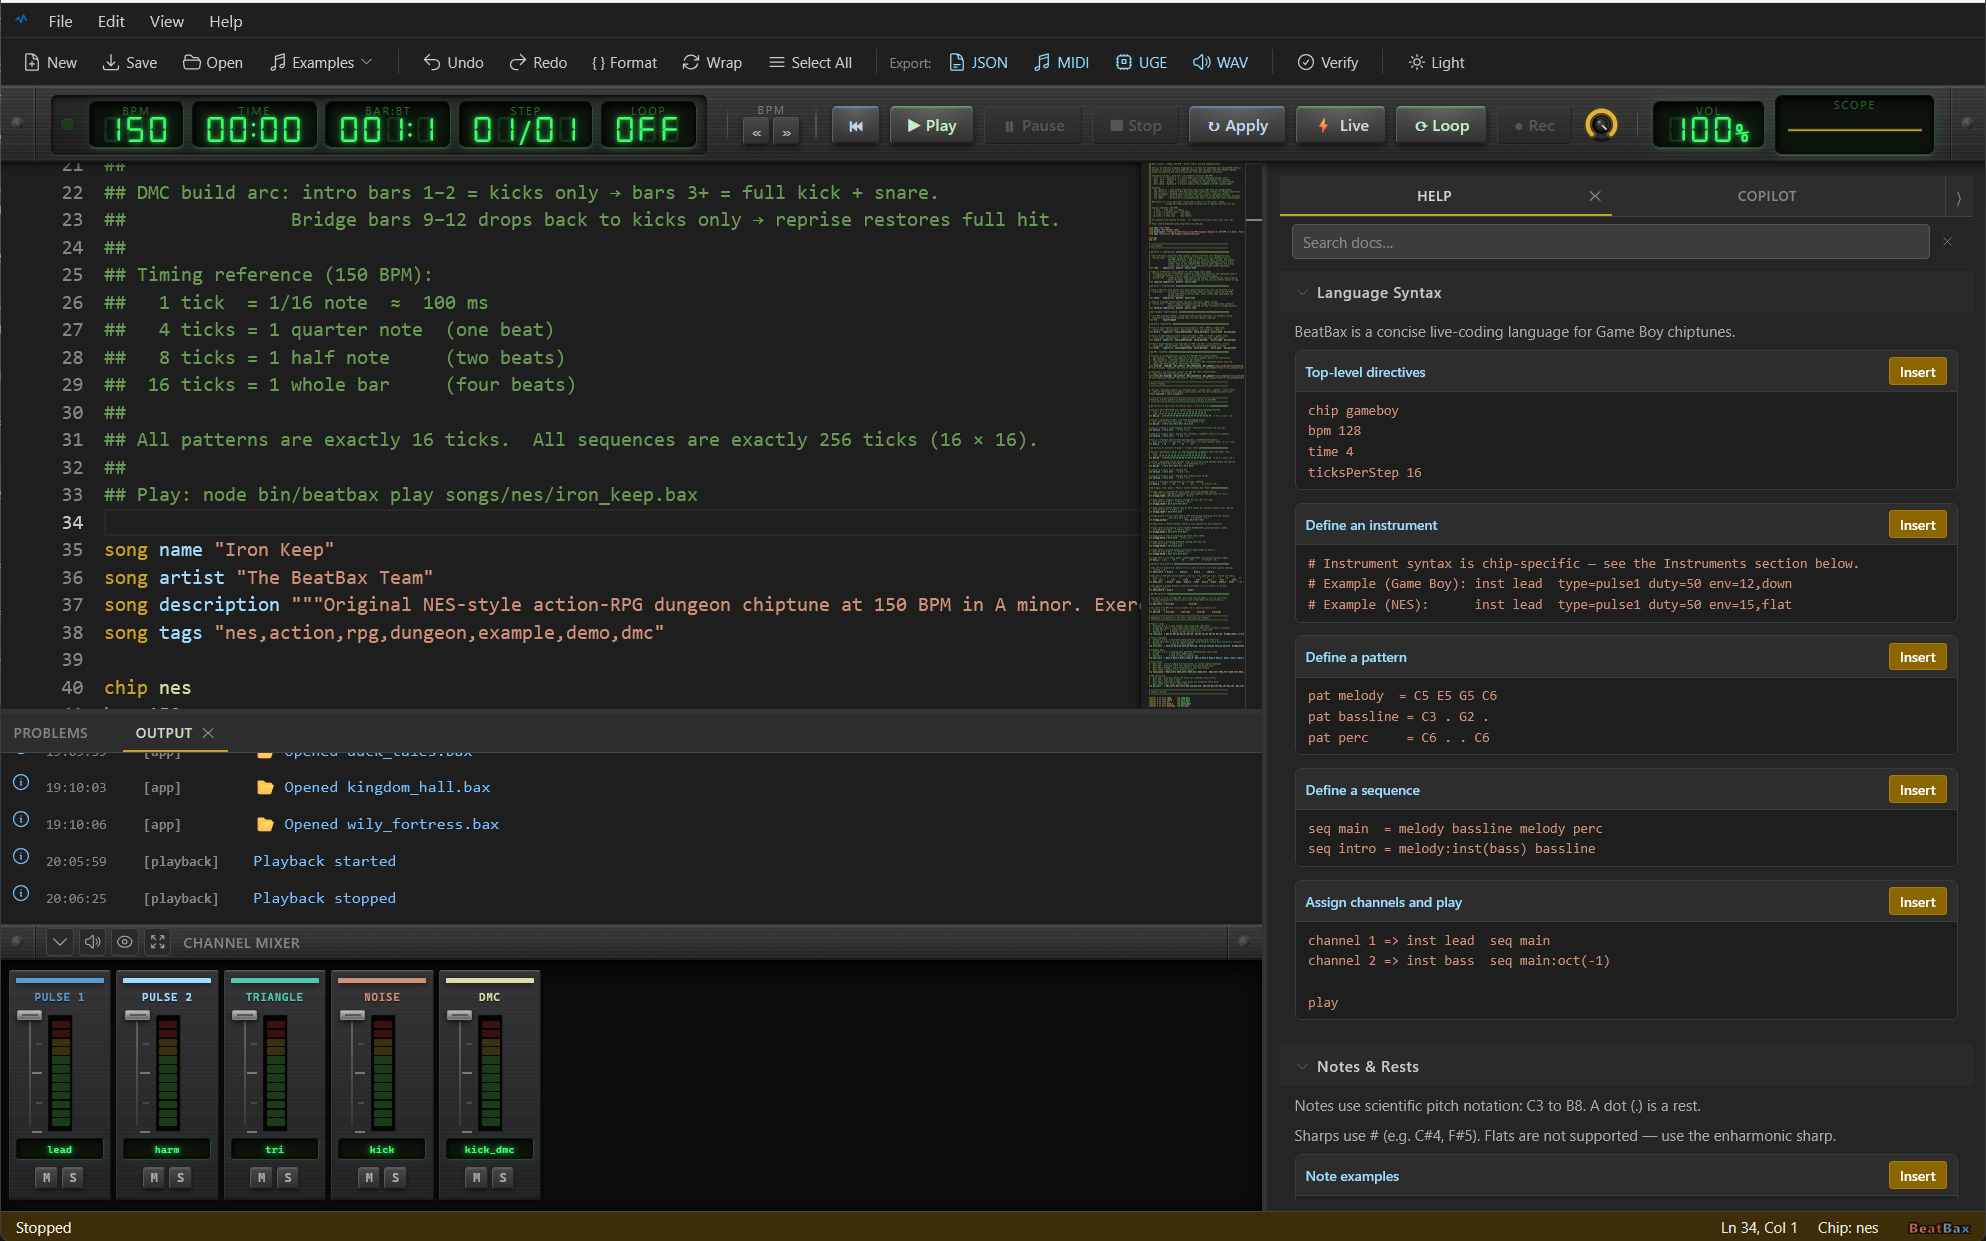Open the Help menu
The height and width of the screenshot is (1241, 1986).
(x=225, y=21)
